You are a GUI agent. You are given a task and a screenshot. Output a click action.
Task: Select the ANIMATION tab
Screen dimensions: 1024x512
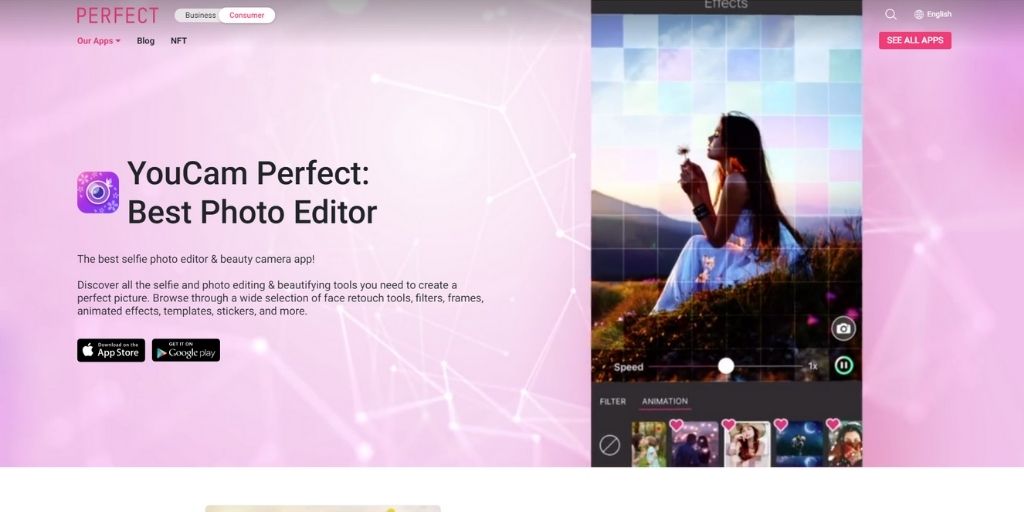(665, 402)
